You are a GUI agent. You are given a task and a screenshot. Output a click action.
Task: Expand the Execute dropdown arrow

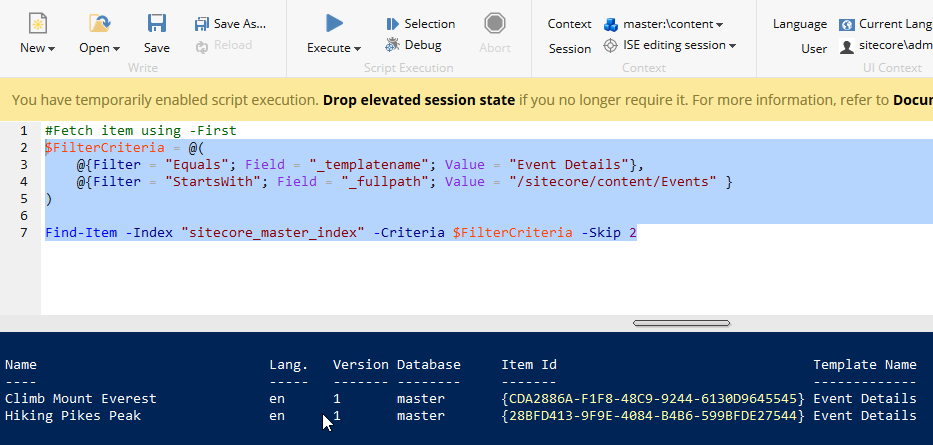(x=357, y=48)
